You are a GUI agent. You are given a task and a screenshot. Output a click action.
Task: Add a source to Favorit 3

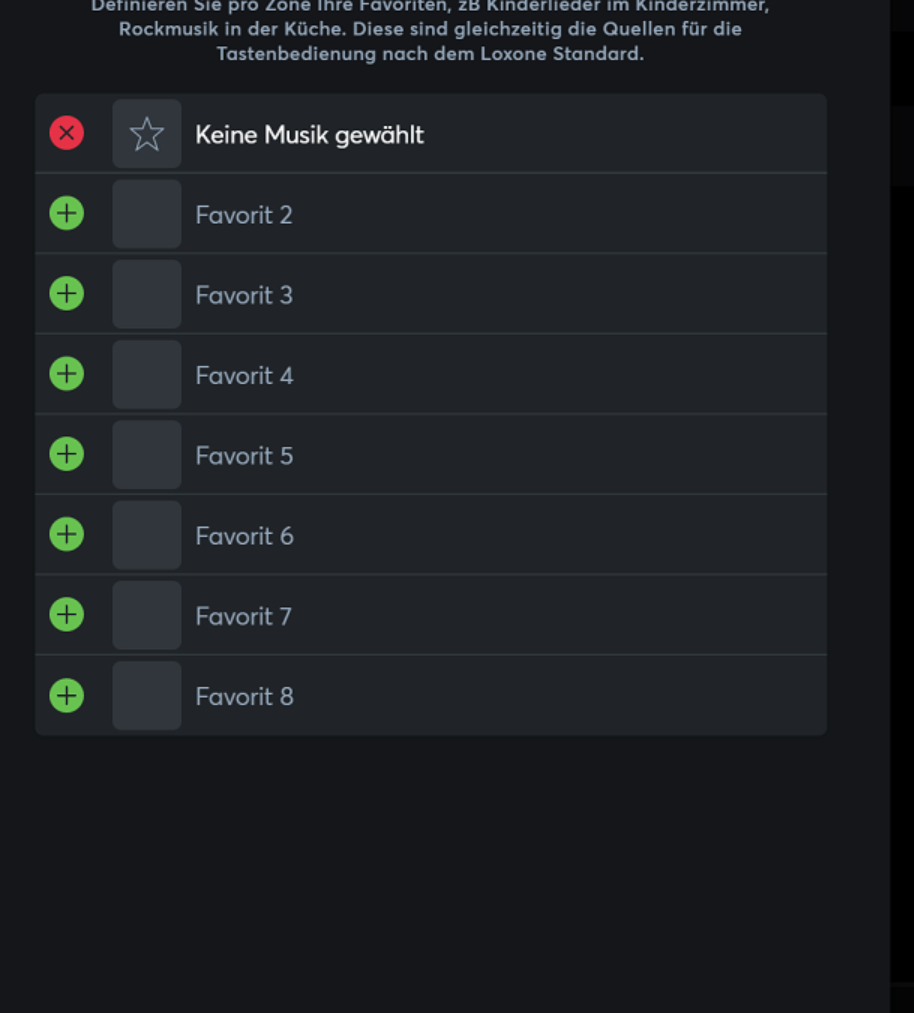point(67,294)
